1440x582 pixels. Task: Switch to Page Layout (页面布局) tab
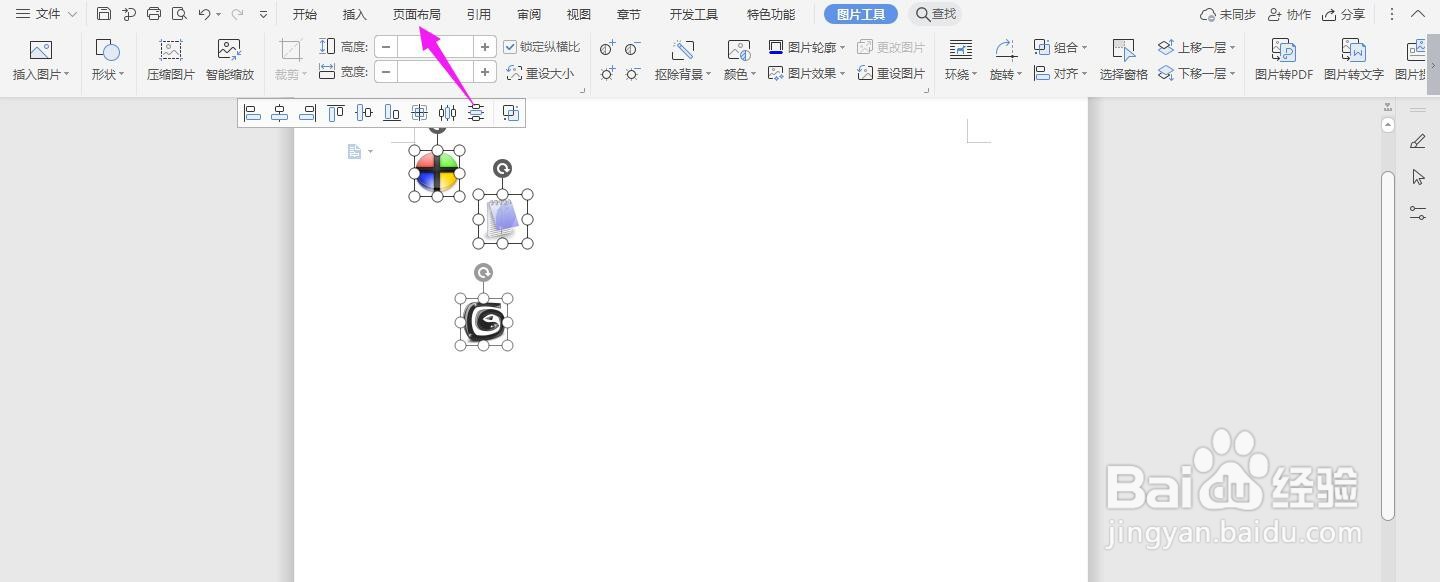point(417,14)
